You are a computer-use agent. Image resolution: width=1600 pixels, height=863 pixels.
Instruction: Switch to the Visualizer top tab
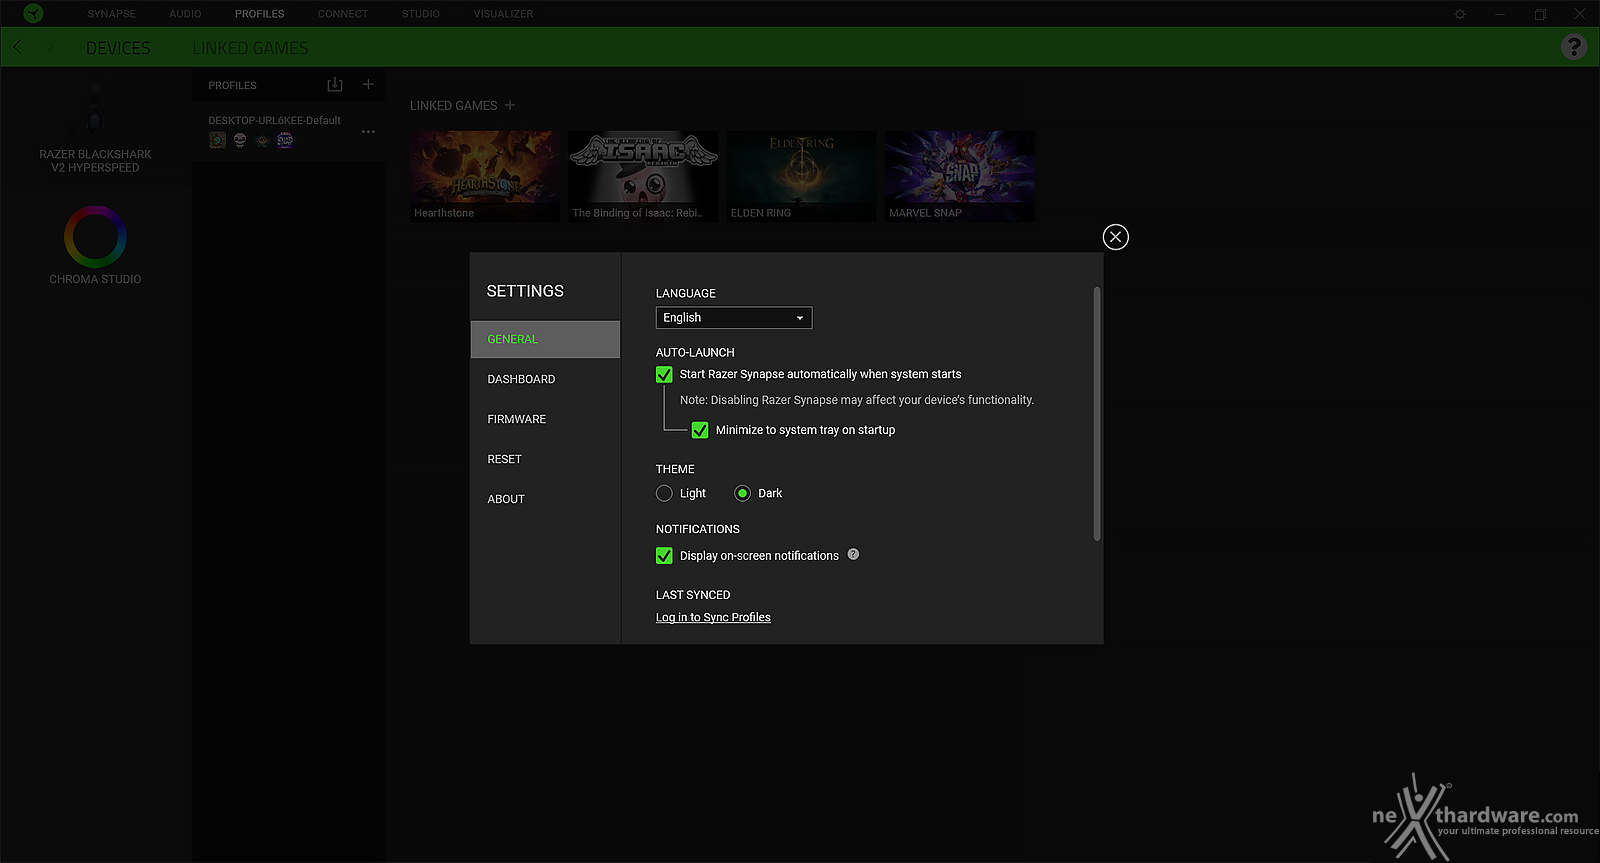503,14
